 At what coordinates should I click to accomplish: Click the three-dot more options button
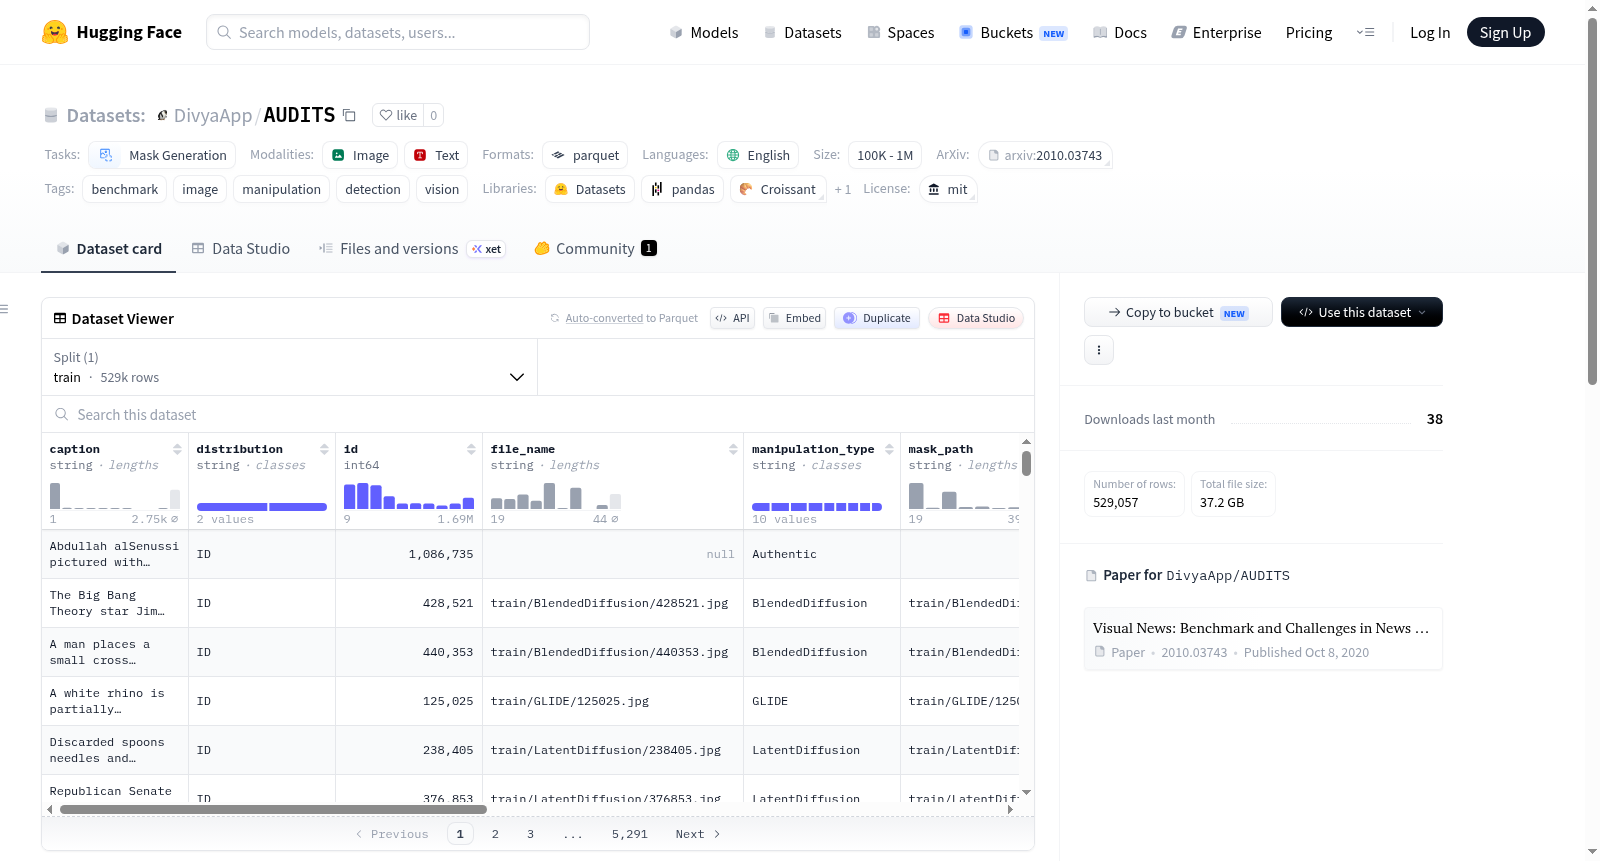point(1099,350)
